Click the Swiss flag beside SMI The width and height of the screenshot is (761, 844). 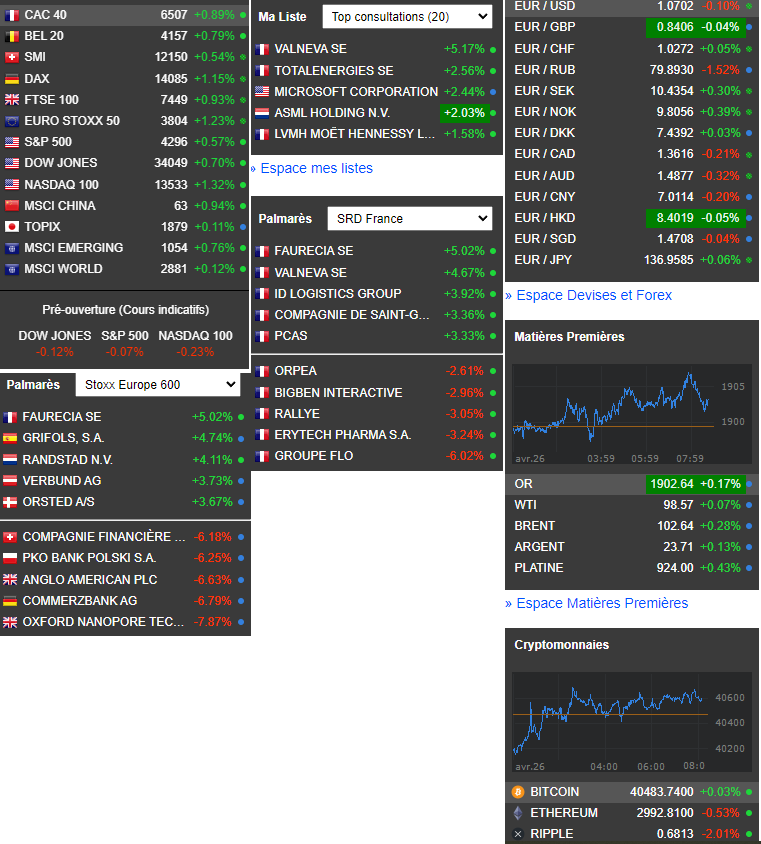pos(12,57)
